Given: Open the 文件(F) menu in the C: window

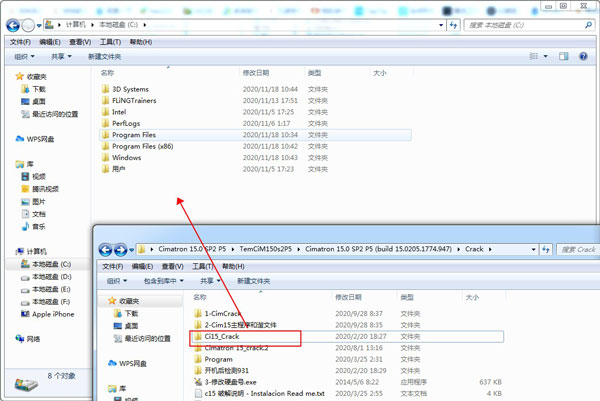Looking at the screenshot, I should [x=20, y=42].
